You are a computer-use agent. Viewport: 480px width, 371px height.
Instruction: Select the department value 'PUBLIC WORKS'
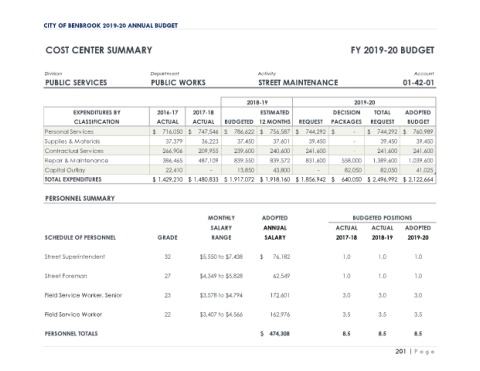[178, 83]
